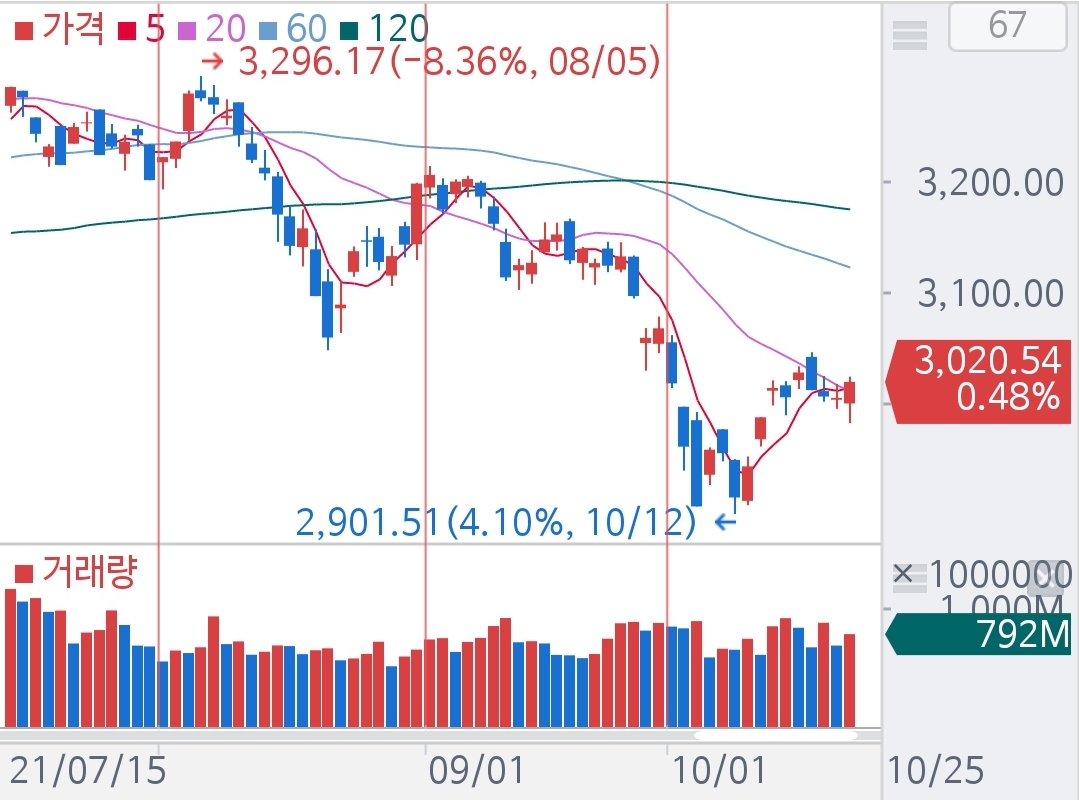Image resolution: width=1079 pixels, height=800 pixels.
Task: Toggle the 60-day moving average legend
Action: 292,30
